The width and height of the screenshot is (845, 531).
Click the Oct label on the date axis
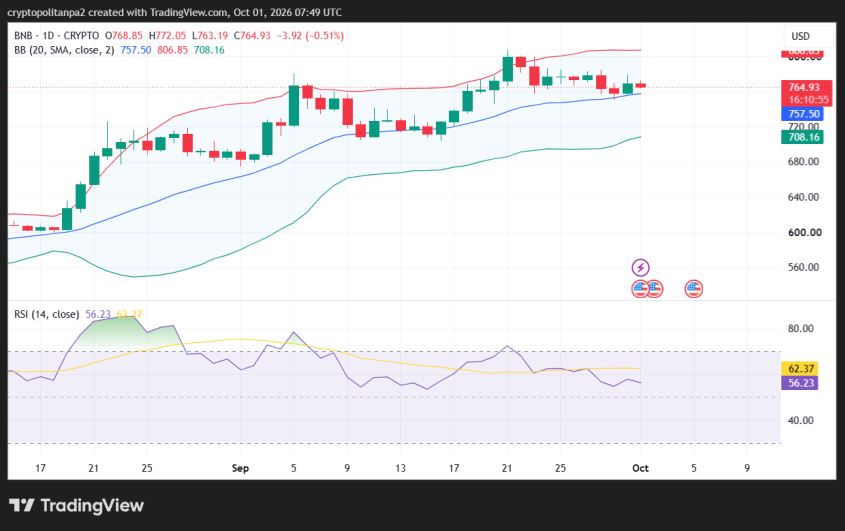[x=640, y=468]
